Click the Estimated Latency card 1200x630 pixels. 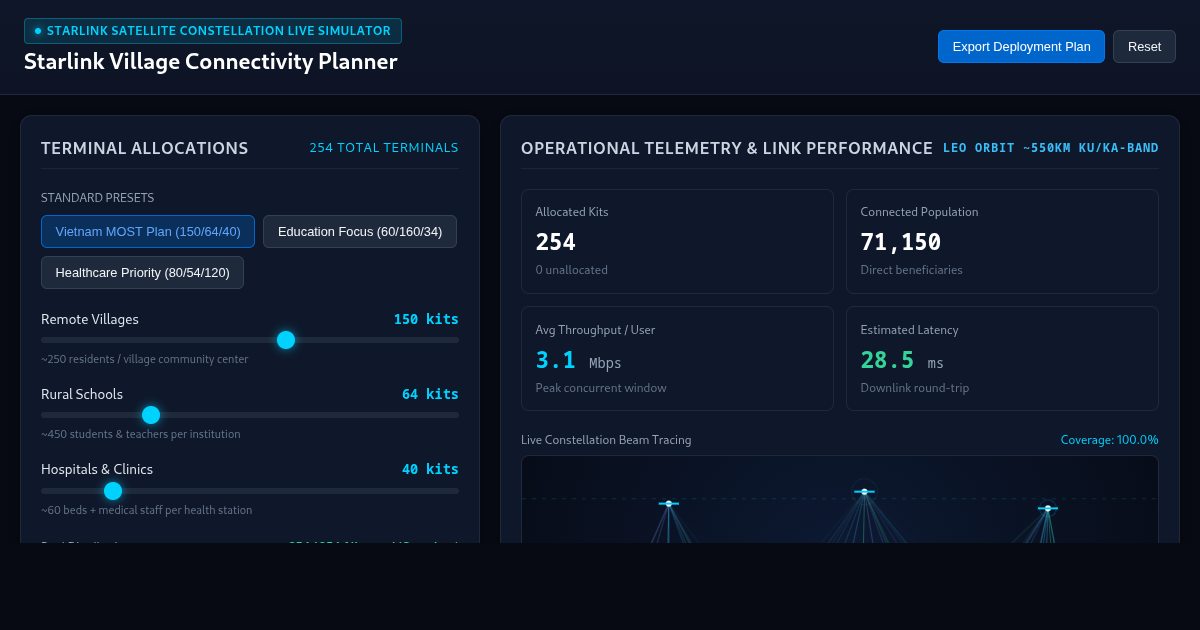[1002, 358]
